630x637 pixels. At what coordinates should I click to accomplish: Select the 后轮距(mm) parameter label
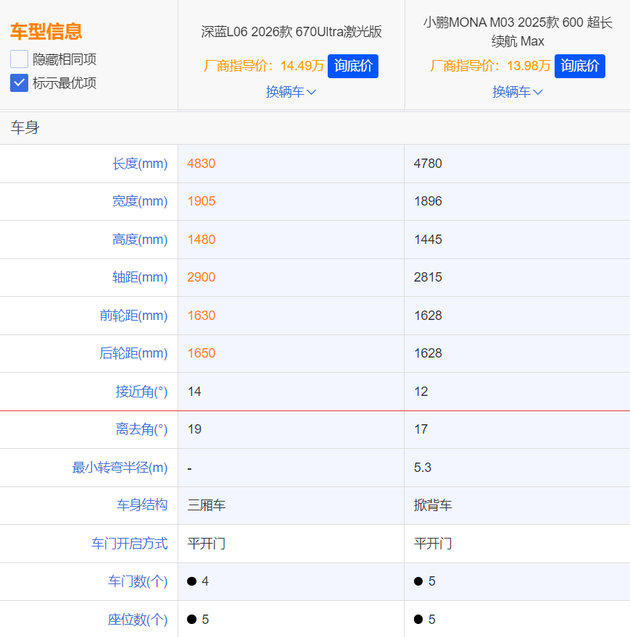(134, 353)
